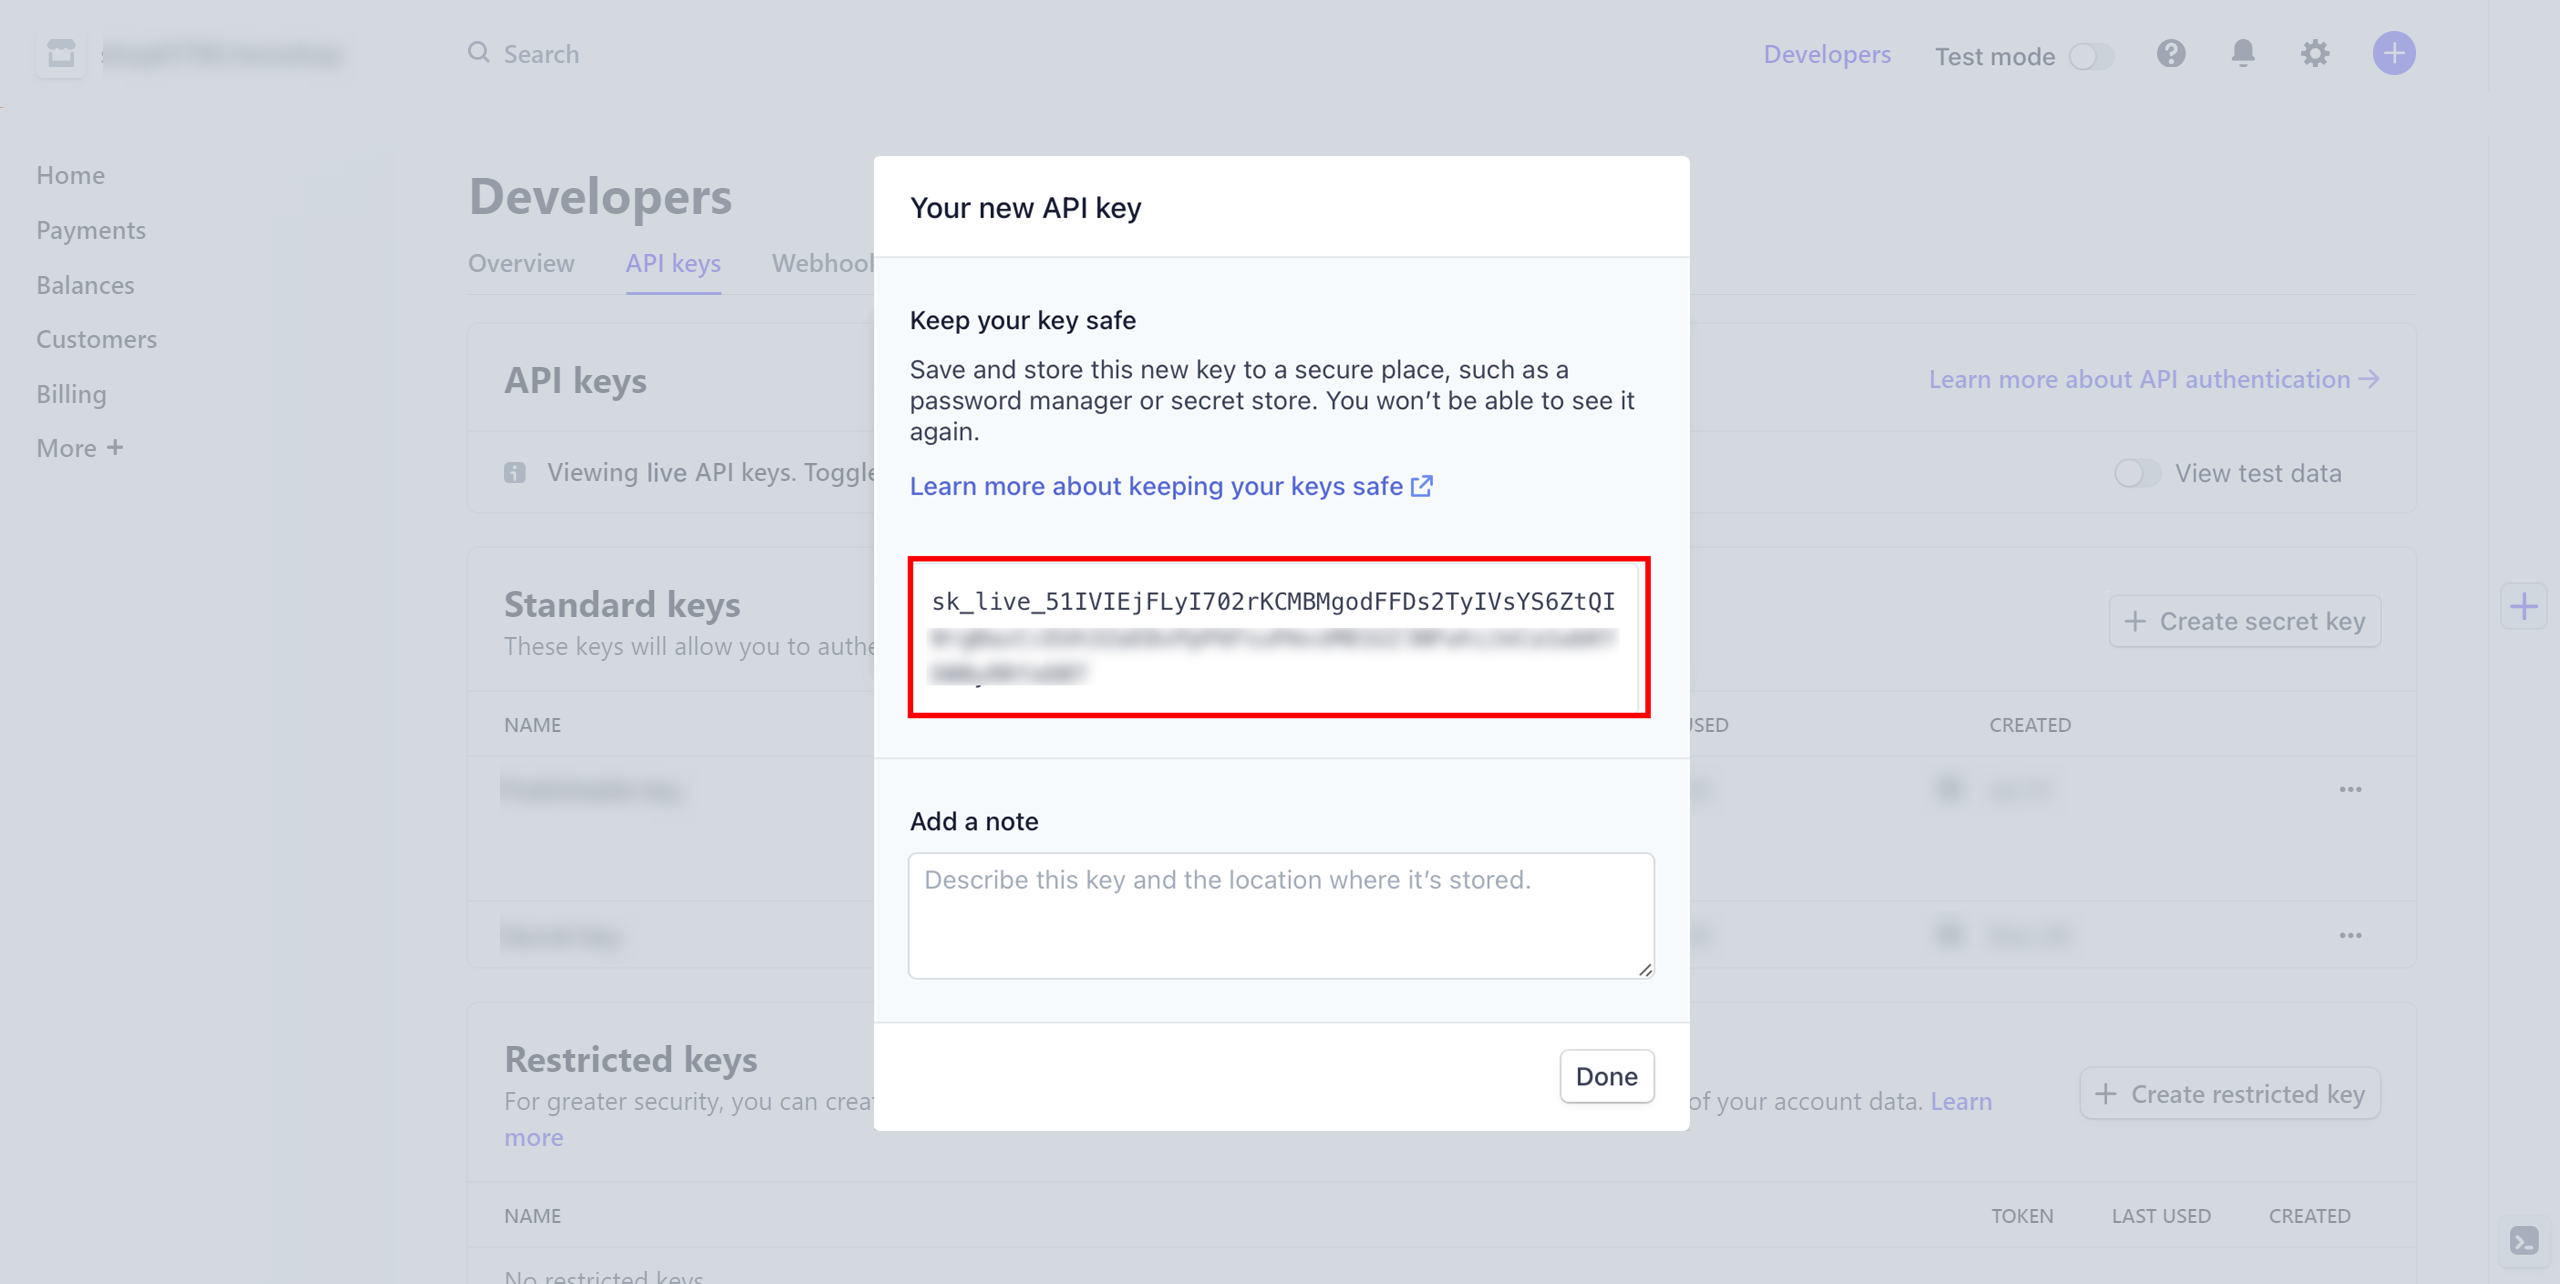Viewport: 2560px width, 1284px height.
Task: Click the Your new API key title
Action: click(1025, 208)
